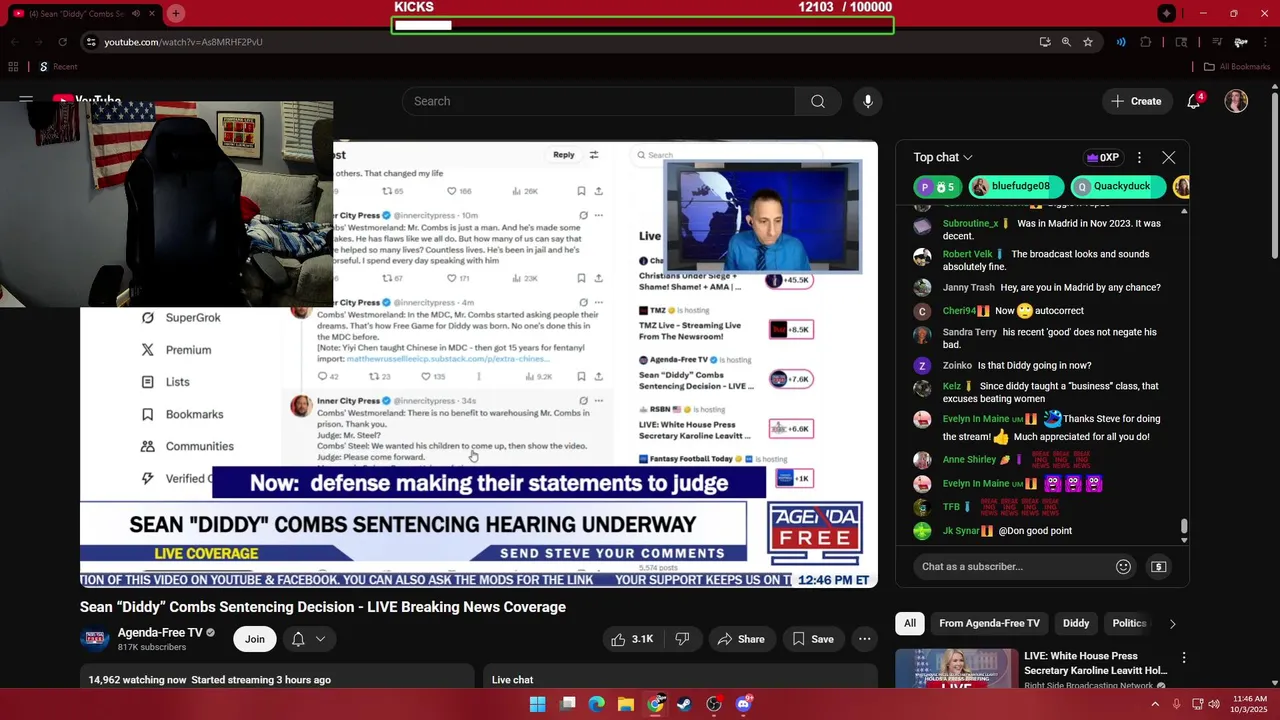
Task: Open File Explorer from taskbar
Action: pos(625,704)
